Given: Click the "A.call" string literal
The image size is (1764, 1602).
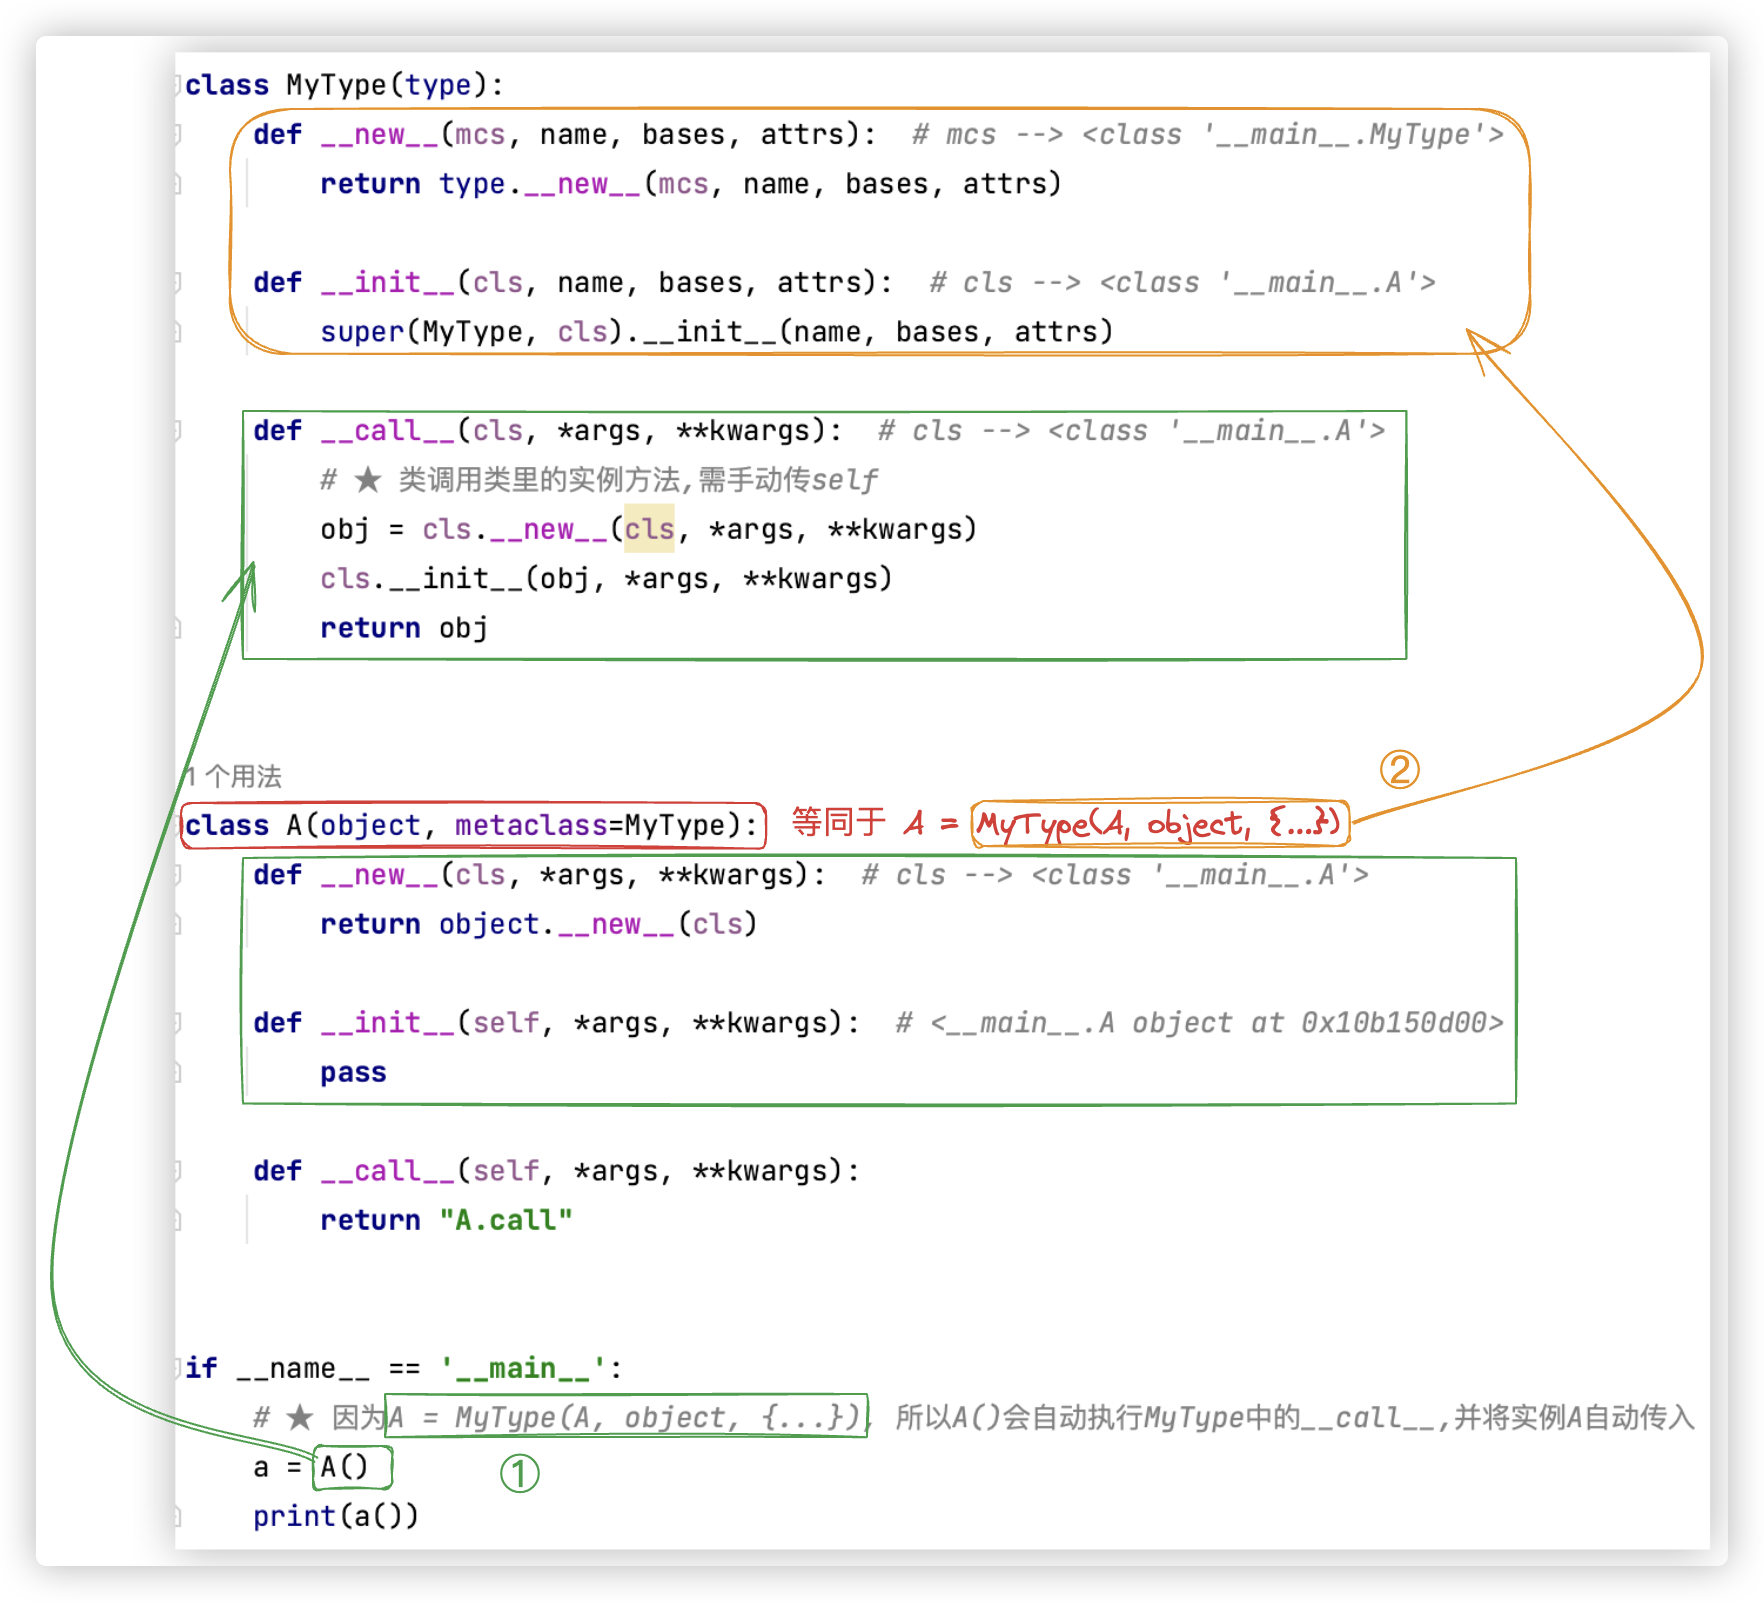Looking at the screenshot, I should pyautogui.click(x=506, y=1220).
